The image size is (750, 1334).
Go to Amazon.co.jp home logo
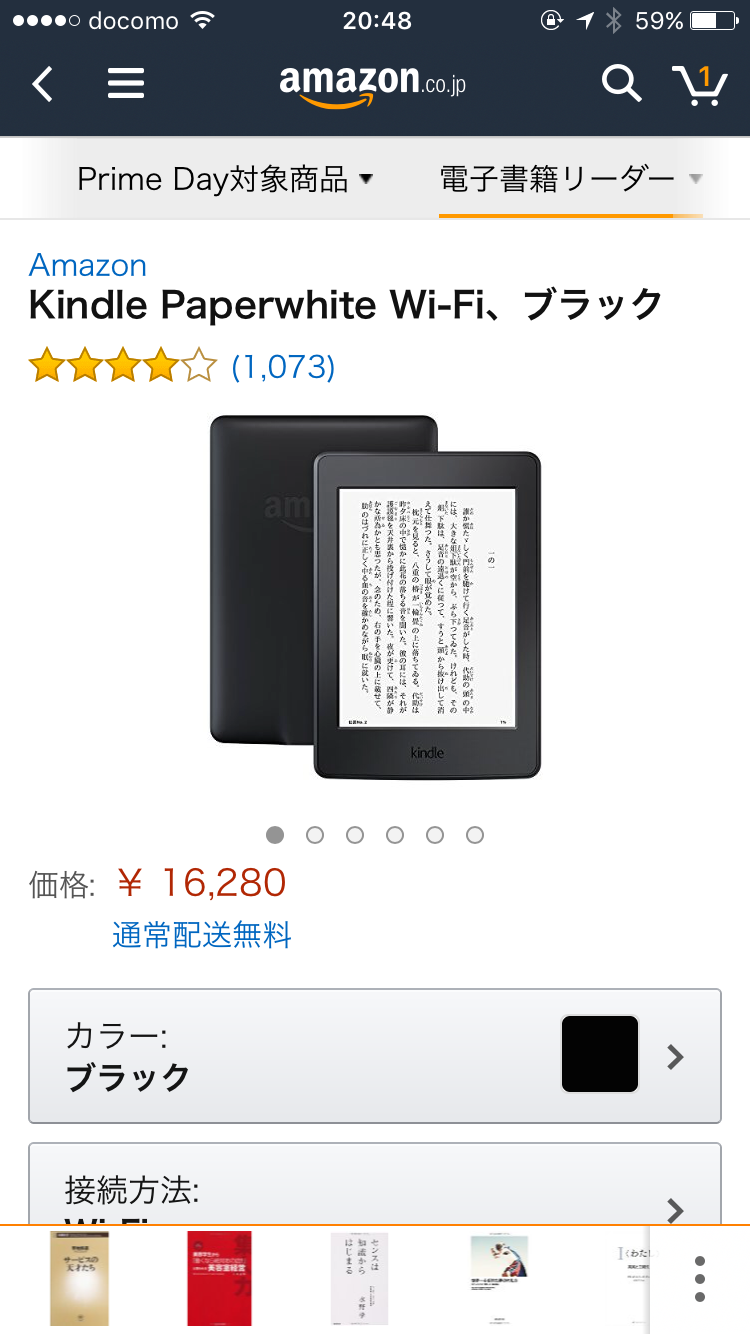point(373,84)
